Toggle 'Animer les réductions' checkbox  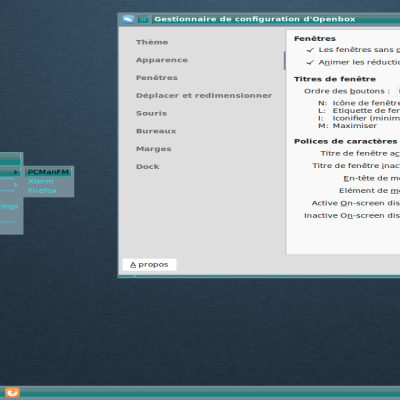coord(310,62)
